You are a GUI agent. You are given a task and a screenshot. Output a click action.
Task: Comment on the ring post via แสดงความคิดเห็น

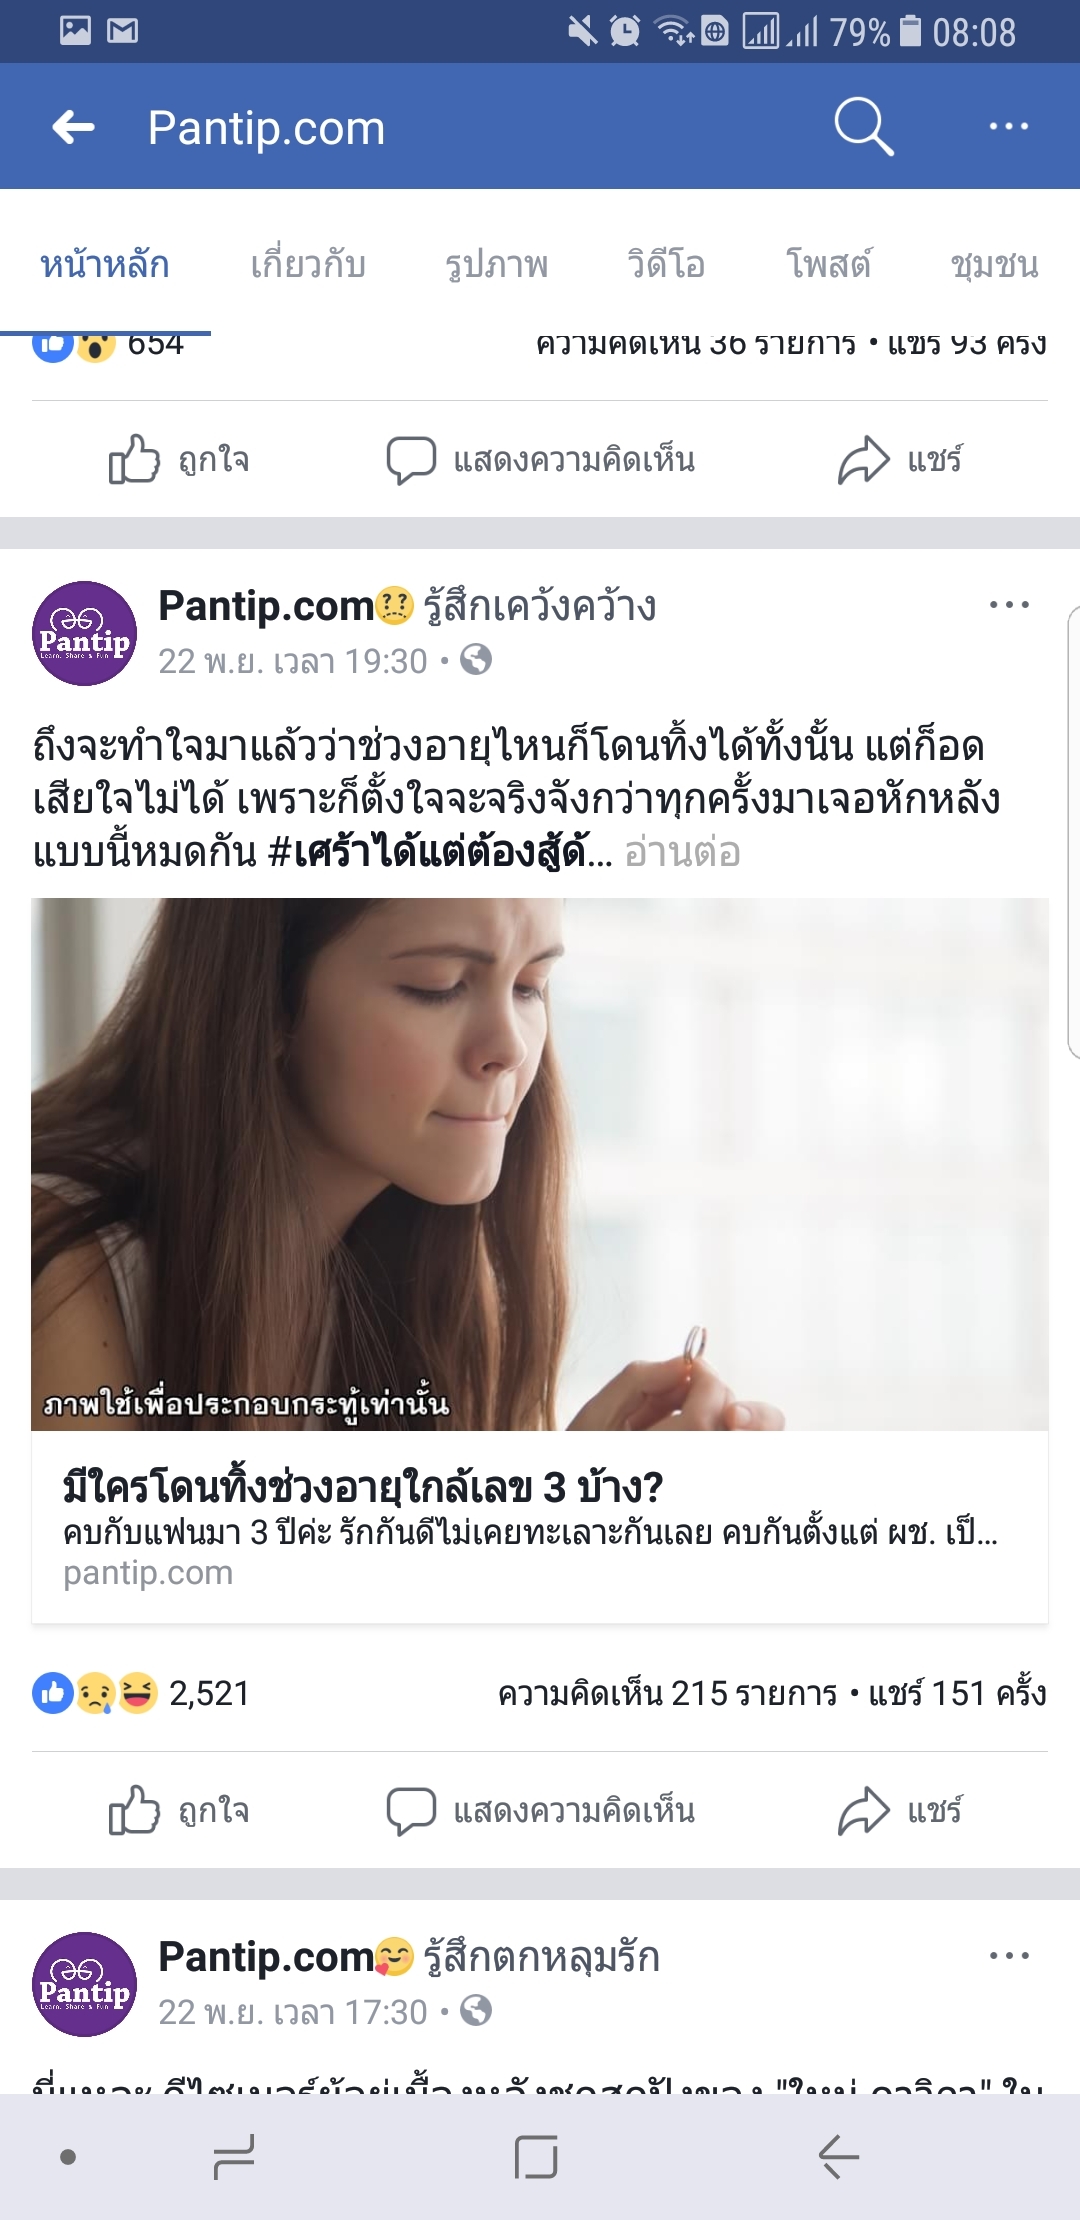point(540,1811)
